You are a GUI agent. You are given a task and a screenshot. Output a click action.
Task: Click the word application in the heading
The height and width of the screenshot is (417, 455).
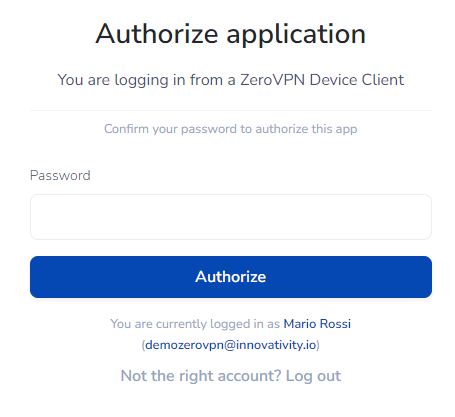click(296, 35)
